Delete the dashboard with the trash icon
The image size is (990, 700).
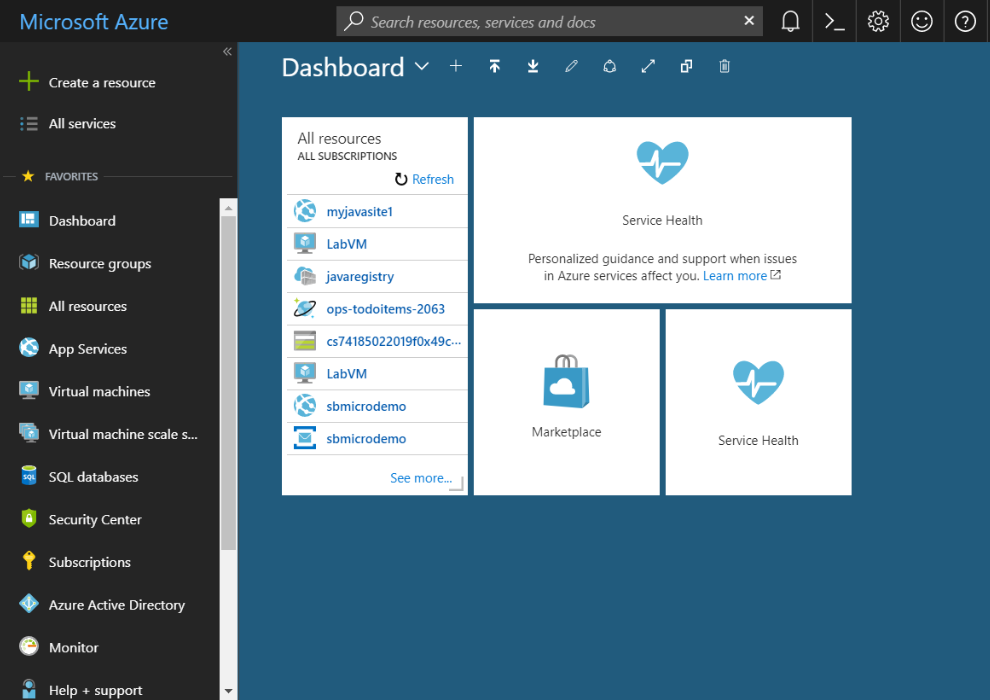point(724,66)
